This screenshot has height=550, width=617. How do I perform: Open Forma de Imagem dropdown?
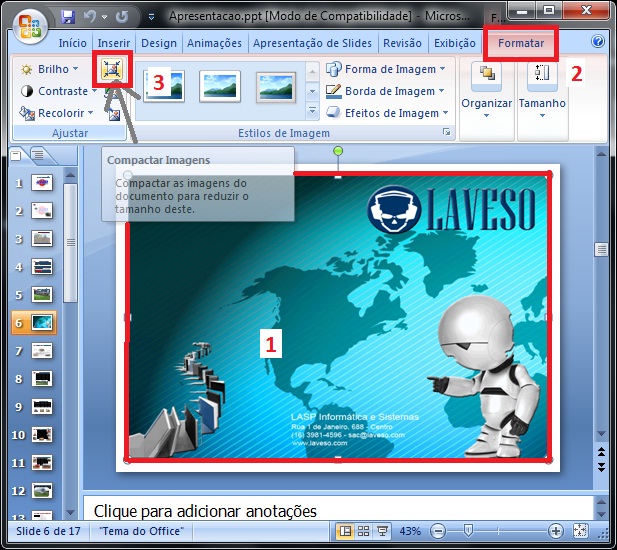(x=386, y=69)
